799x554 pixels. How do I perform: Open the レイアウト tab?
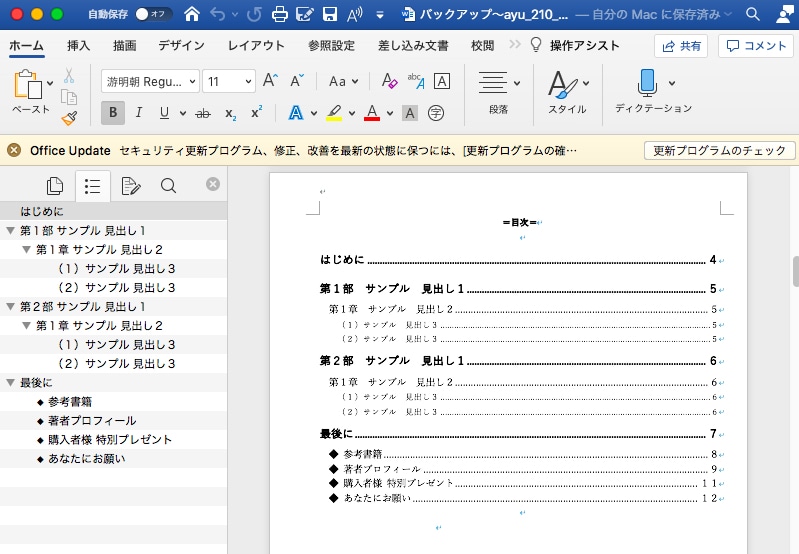256,46
